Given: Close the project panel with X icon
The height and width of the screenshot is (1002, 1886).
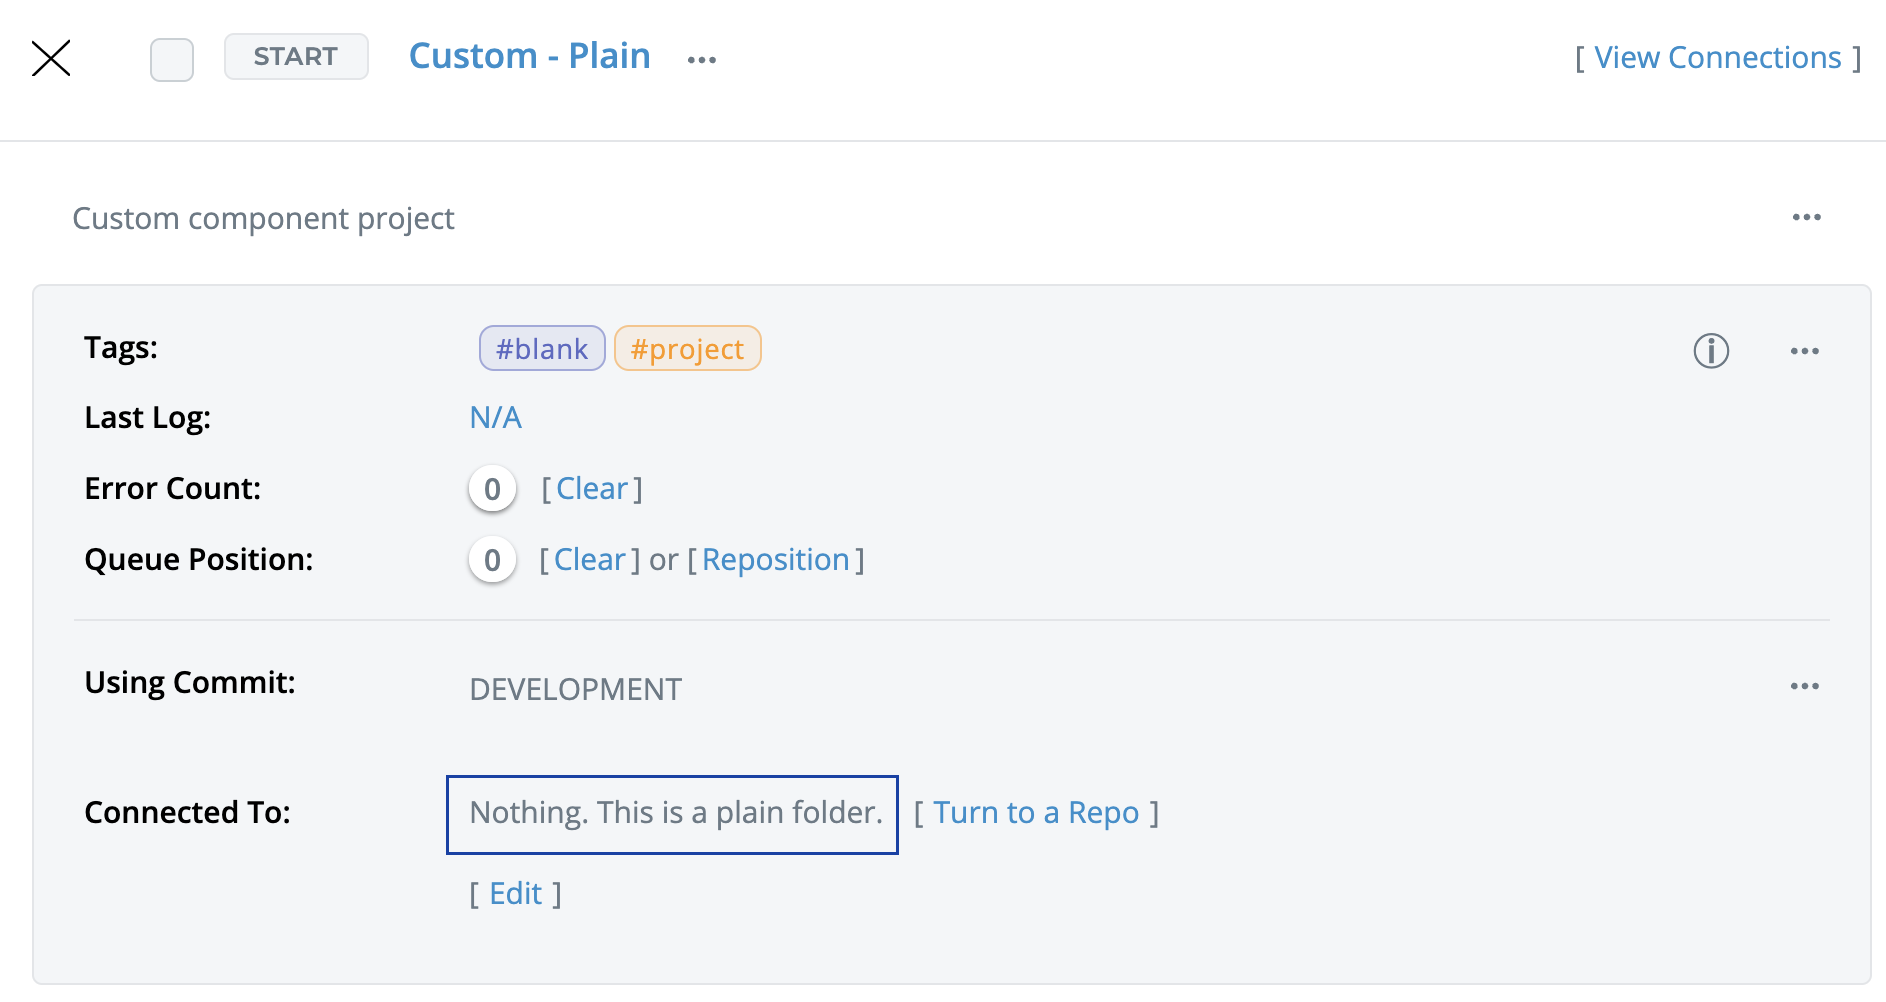Looking at the screenshot, I should click(x=51, y=58).
